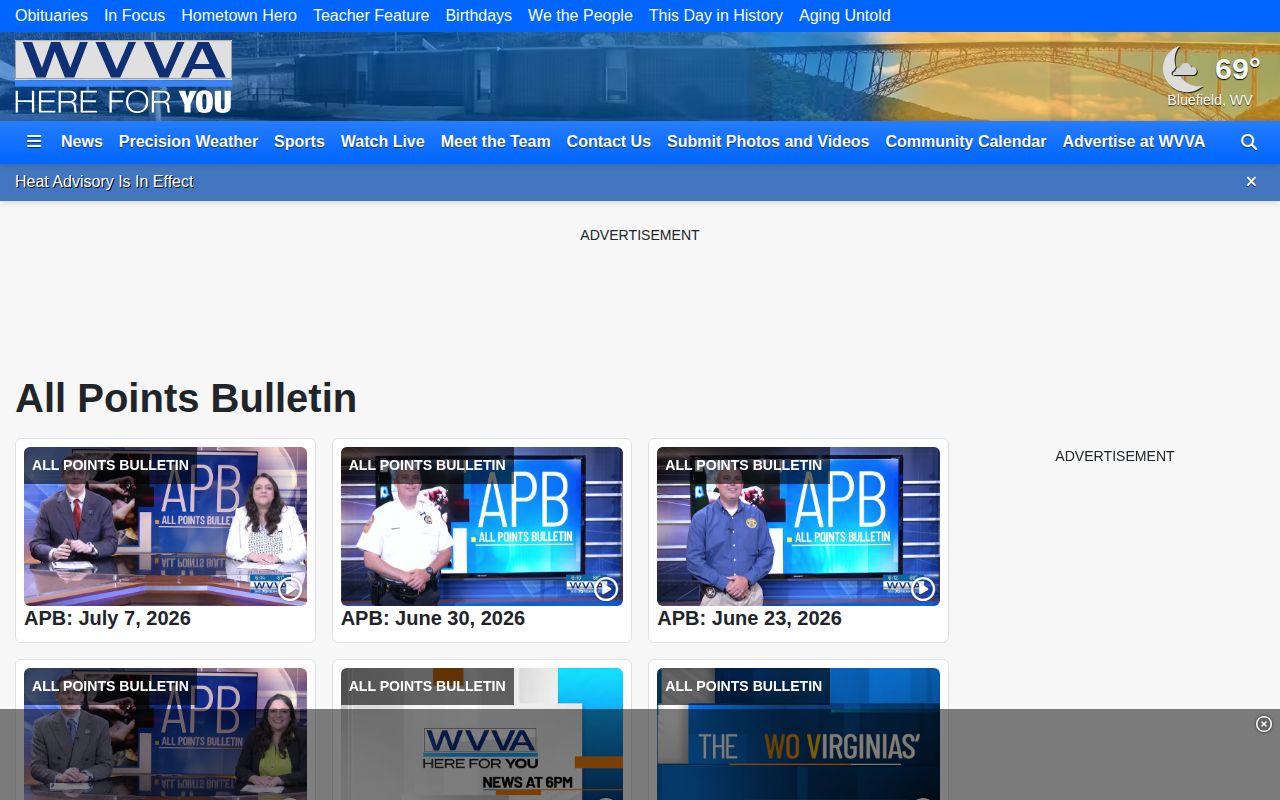Screen dimensions: 1280x800
Task: Open the hamburger navigation menu
Action: point(34,142)
